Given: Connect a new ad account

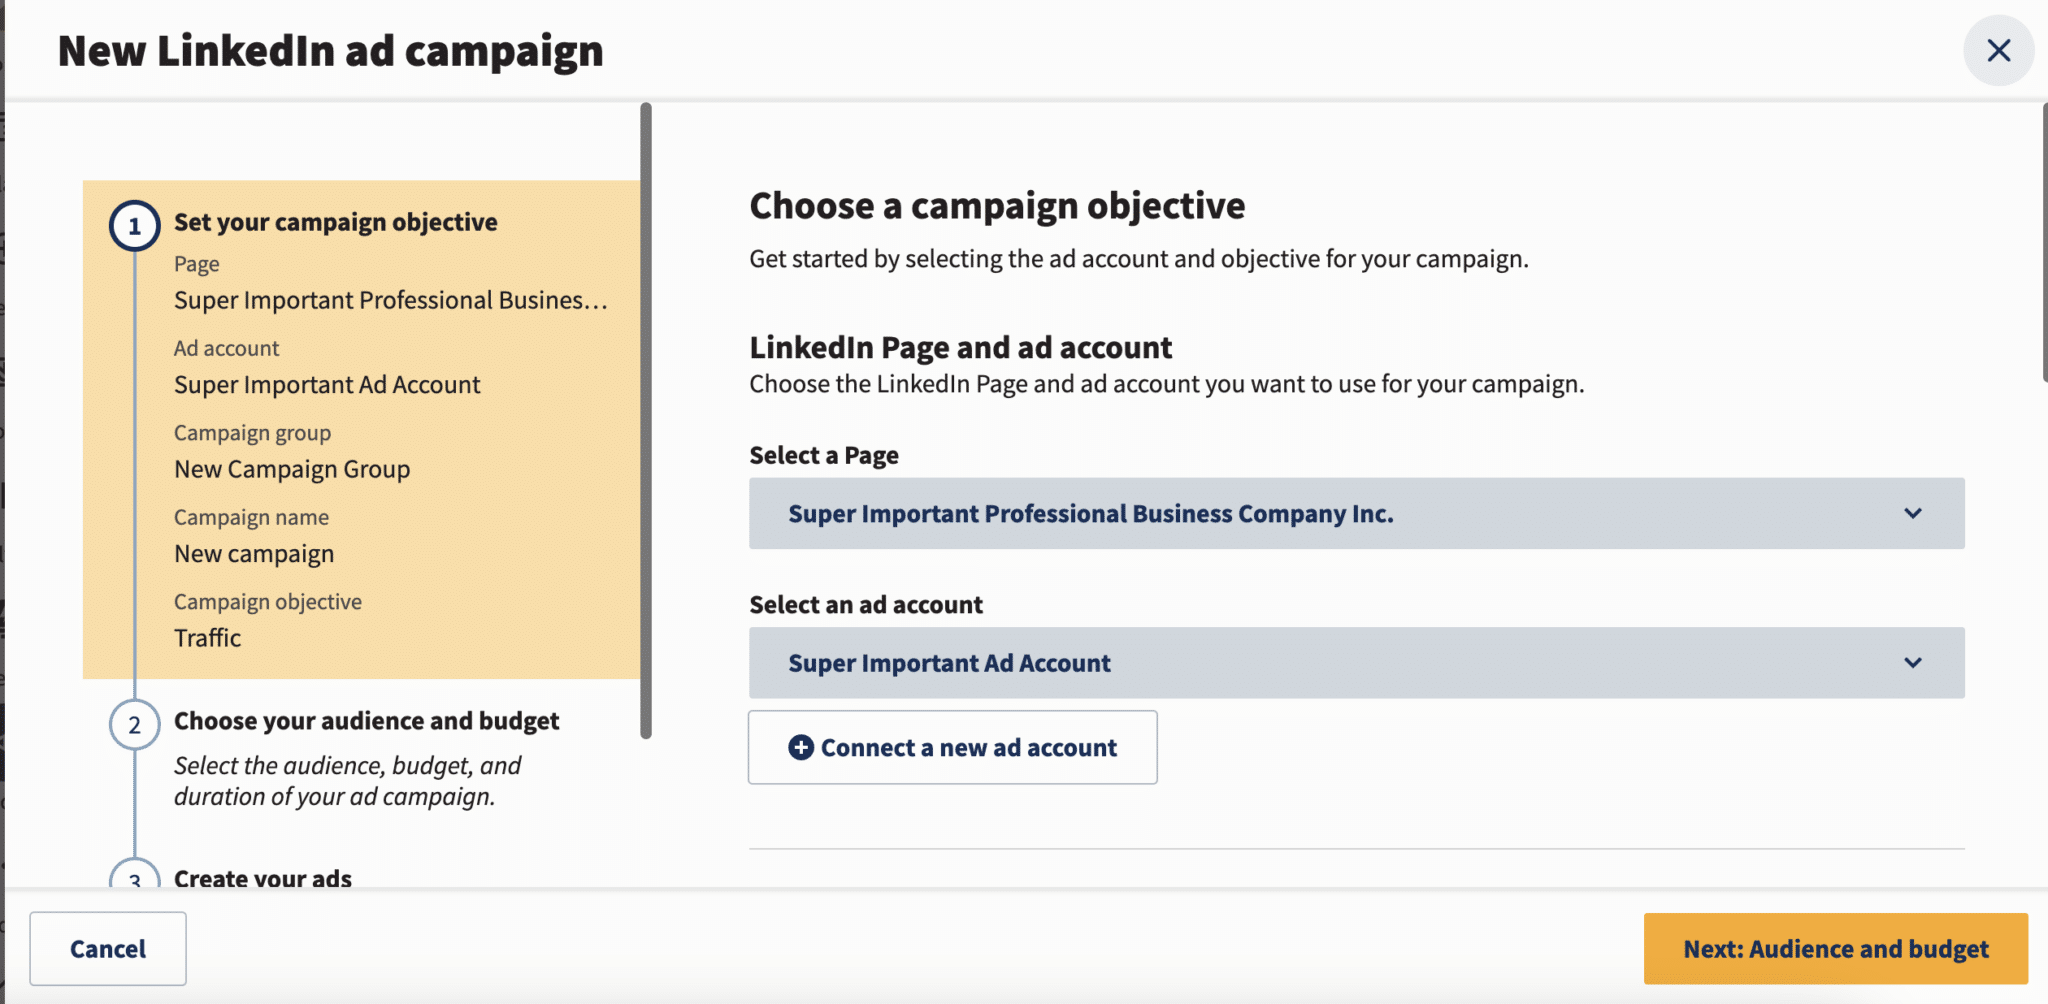Looking at the screenshot, I should point(952,747).
